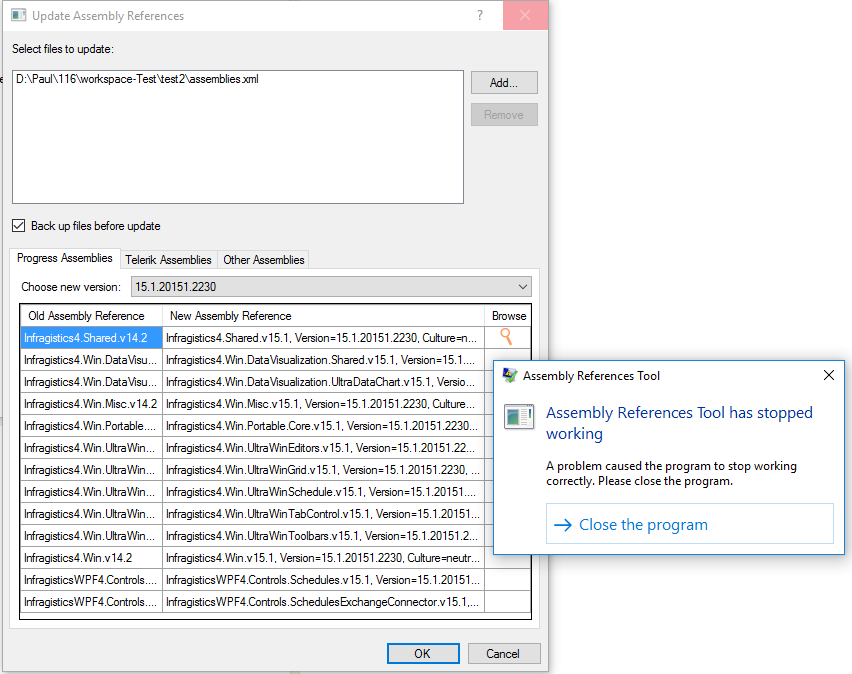Click new reference InfragisticsWPF4.Controls.Schedules.v15.1 cell
Screen dimensions: 852x674
point(323,580)
